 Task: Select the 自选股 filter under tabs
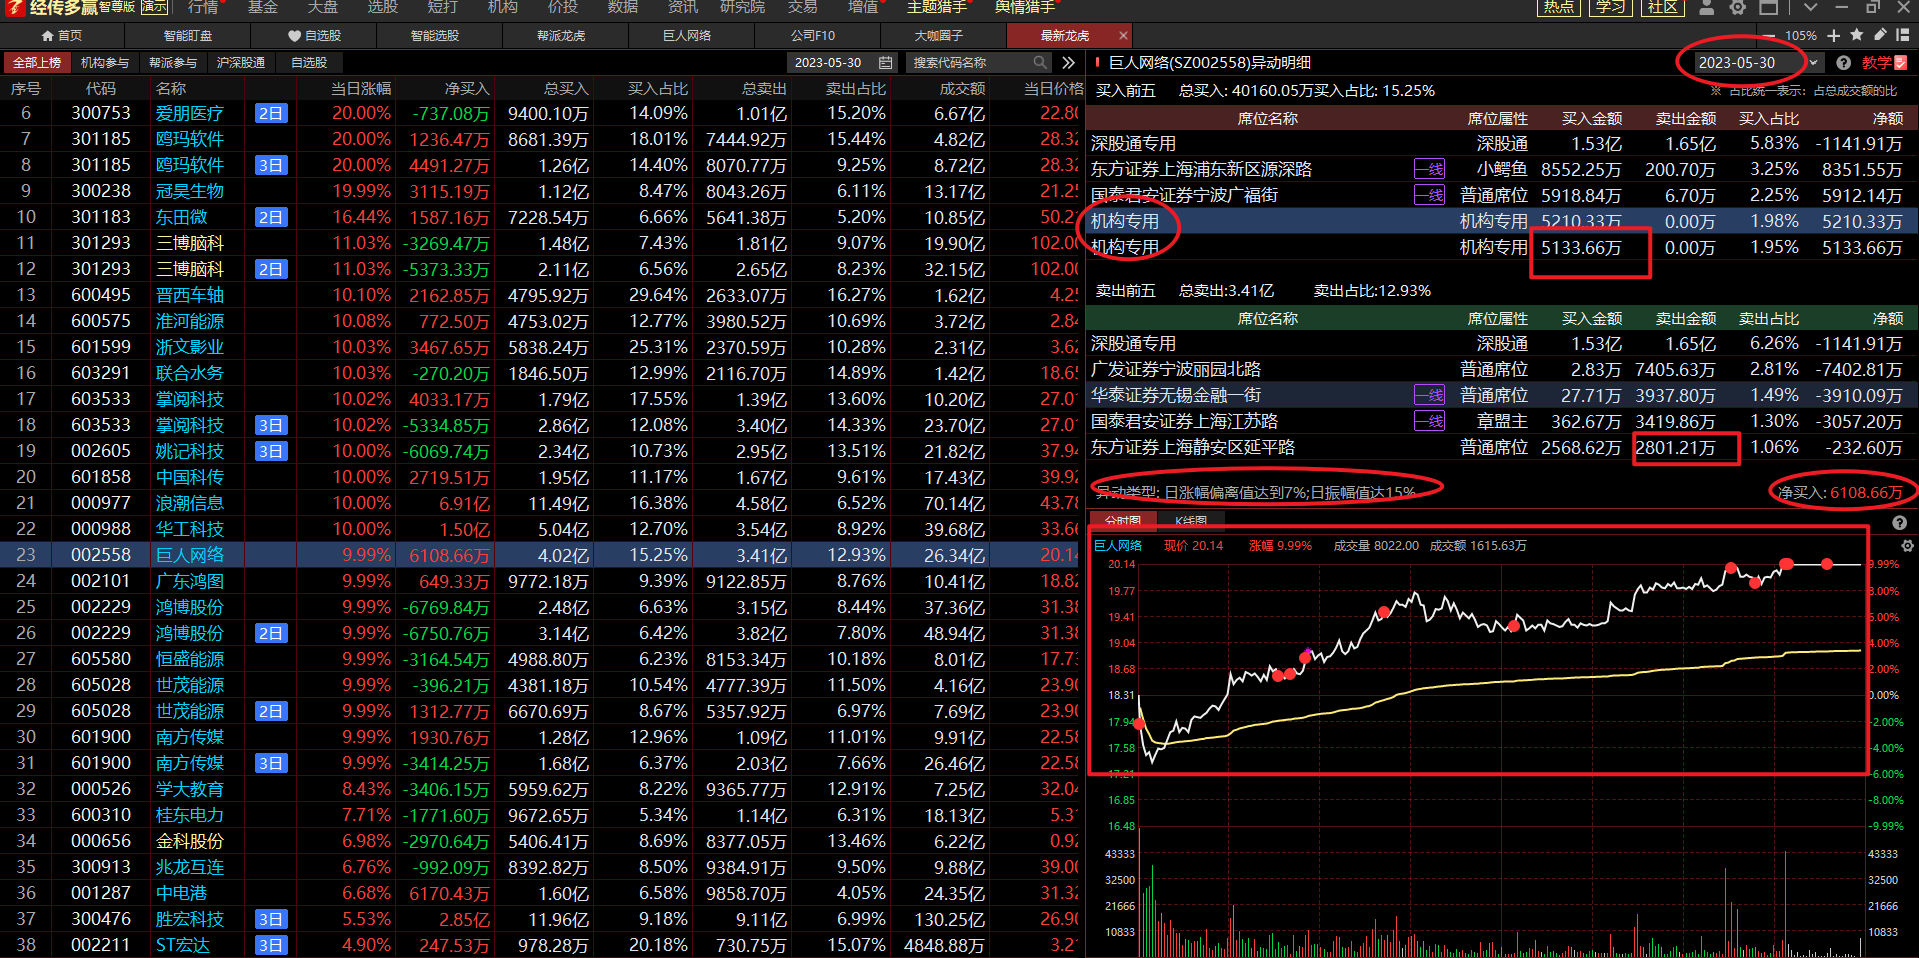coord(309,62)
